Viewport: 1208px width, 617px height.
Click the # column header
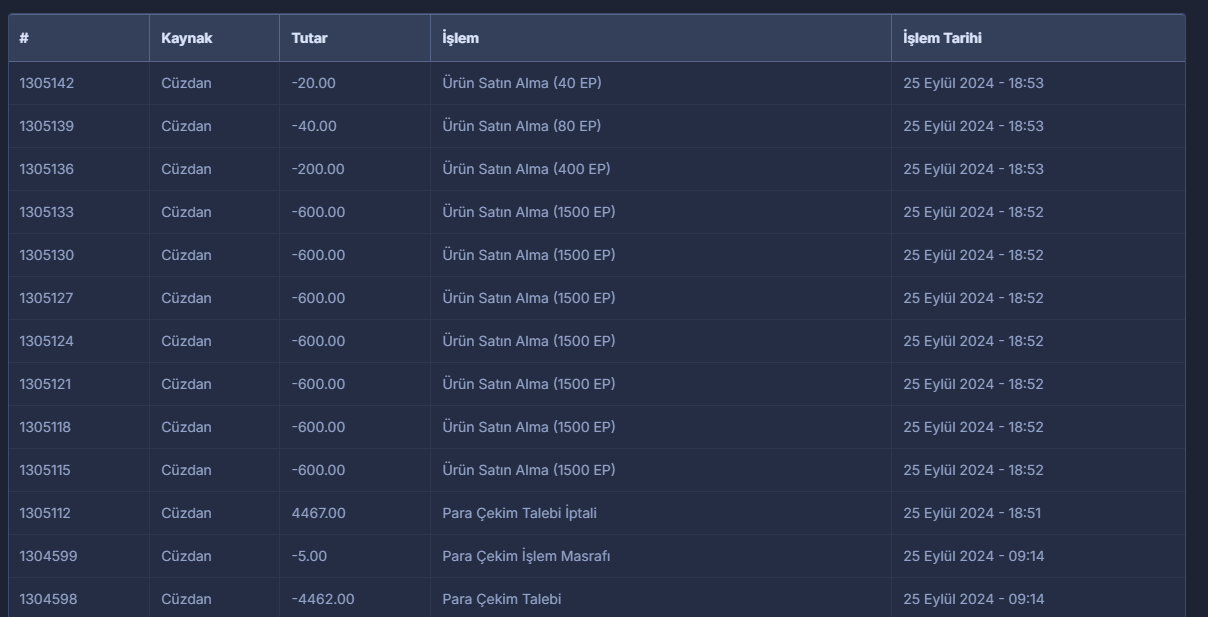24,38
